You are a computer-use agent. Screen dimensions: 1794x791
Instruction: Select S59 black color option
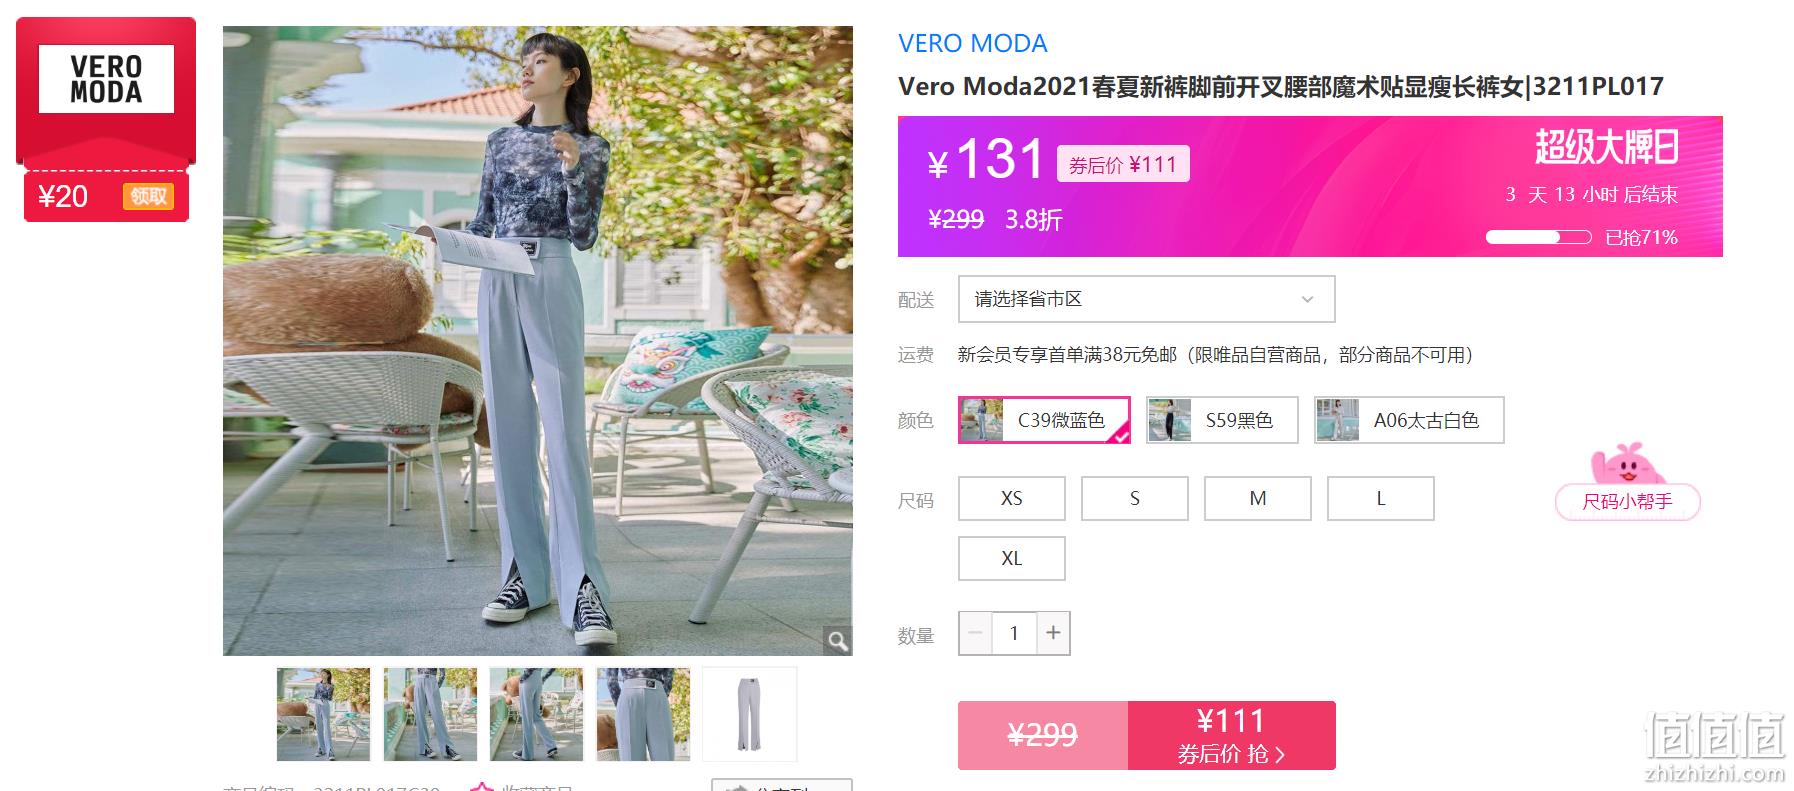tap(1222, 420)
